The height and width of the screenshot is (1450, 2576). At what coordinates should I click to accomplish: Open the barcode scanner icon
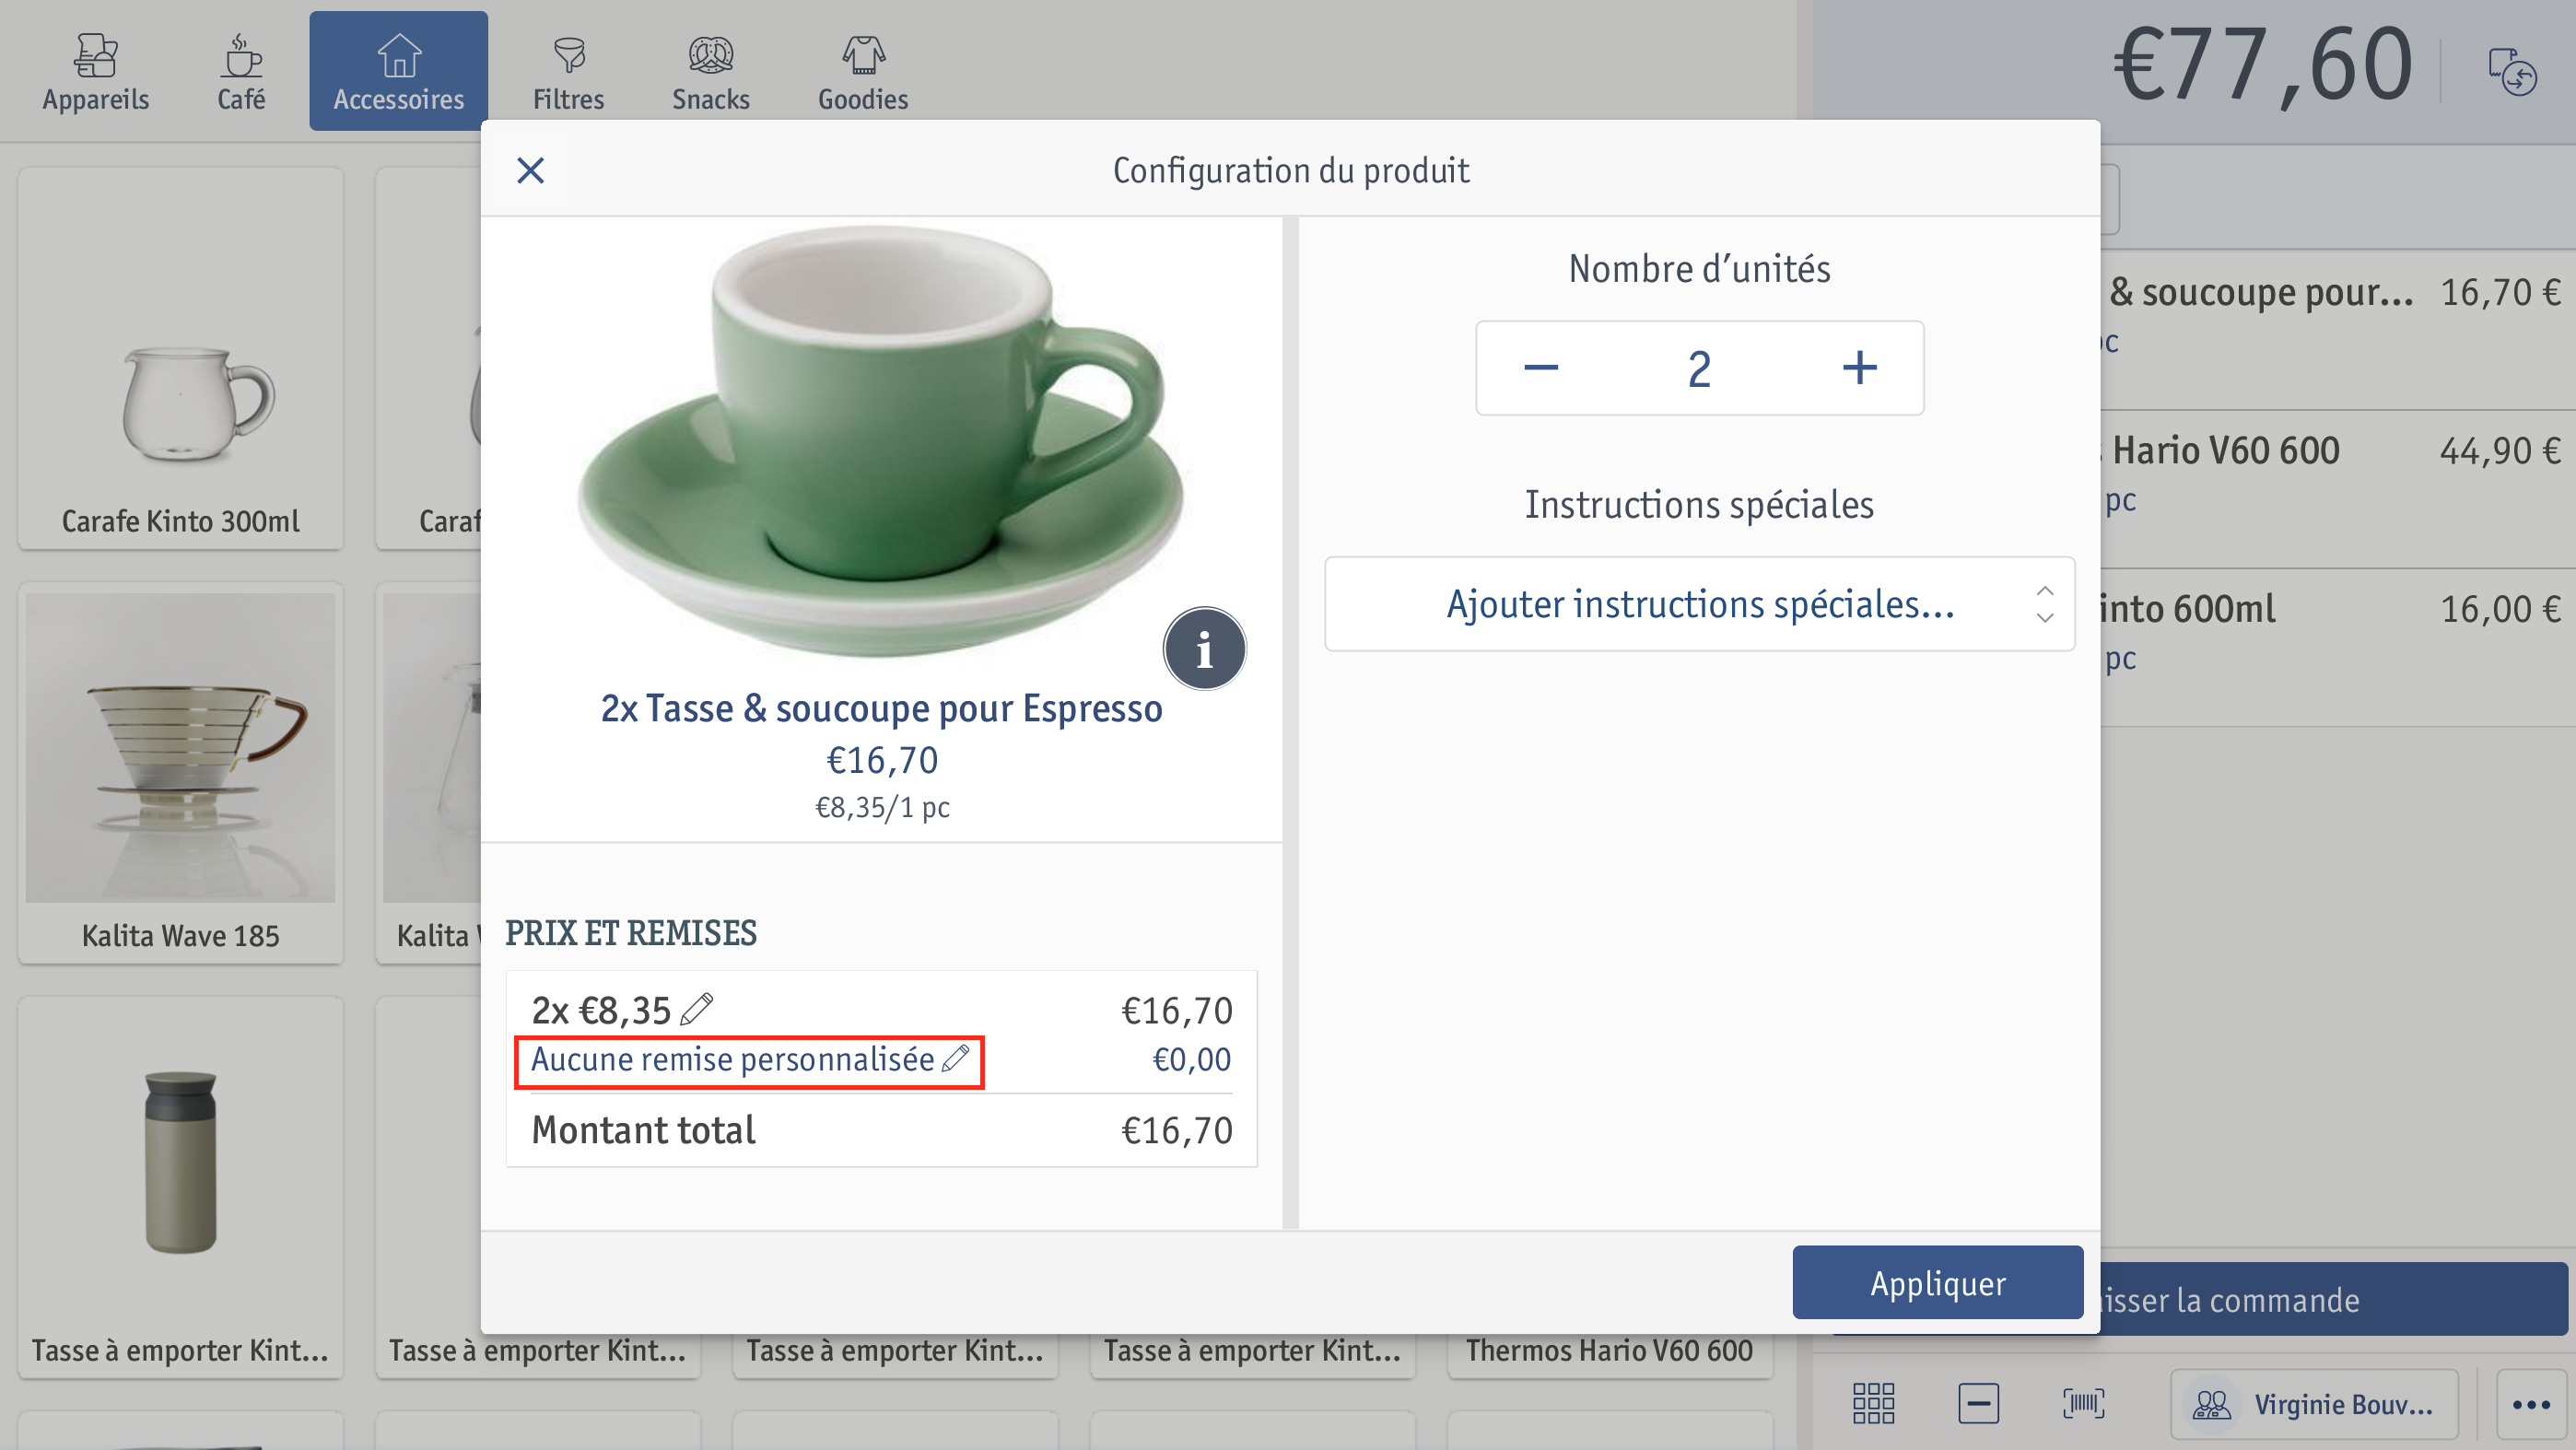pyautogui.click(x=2083, y=1403)
